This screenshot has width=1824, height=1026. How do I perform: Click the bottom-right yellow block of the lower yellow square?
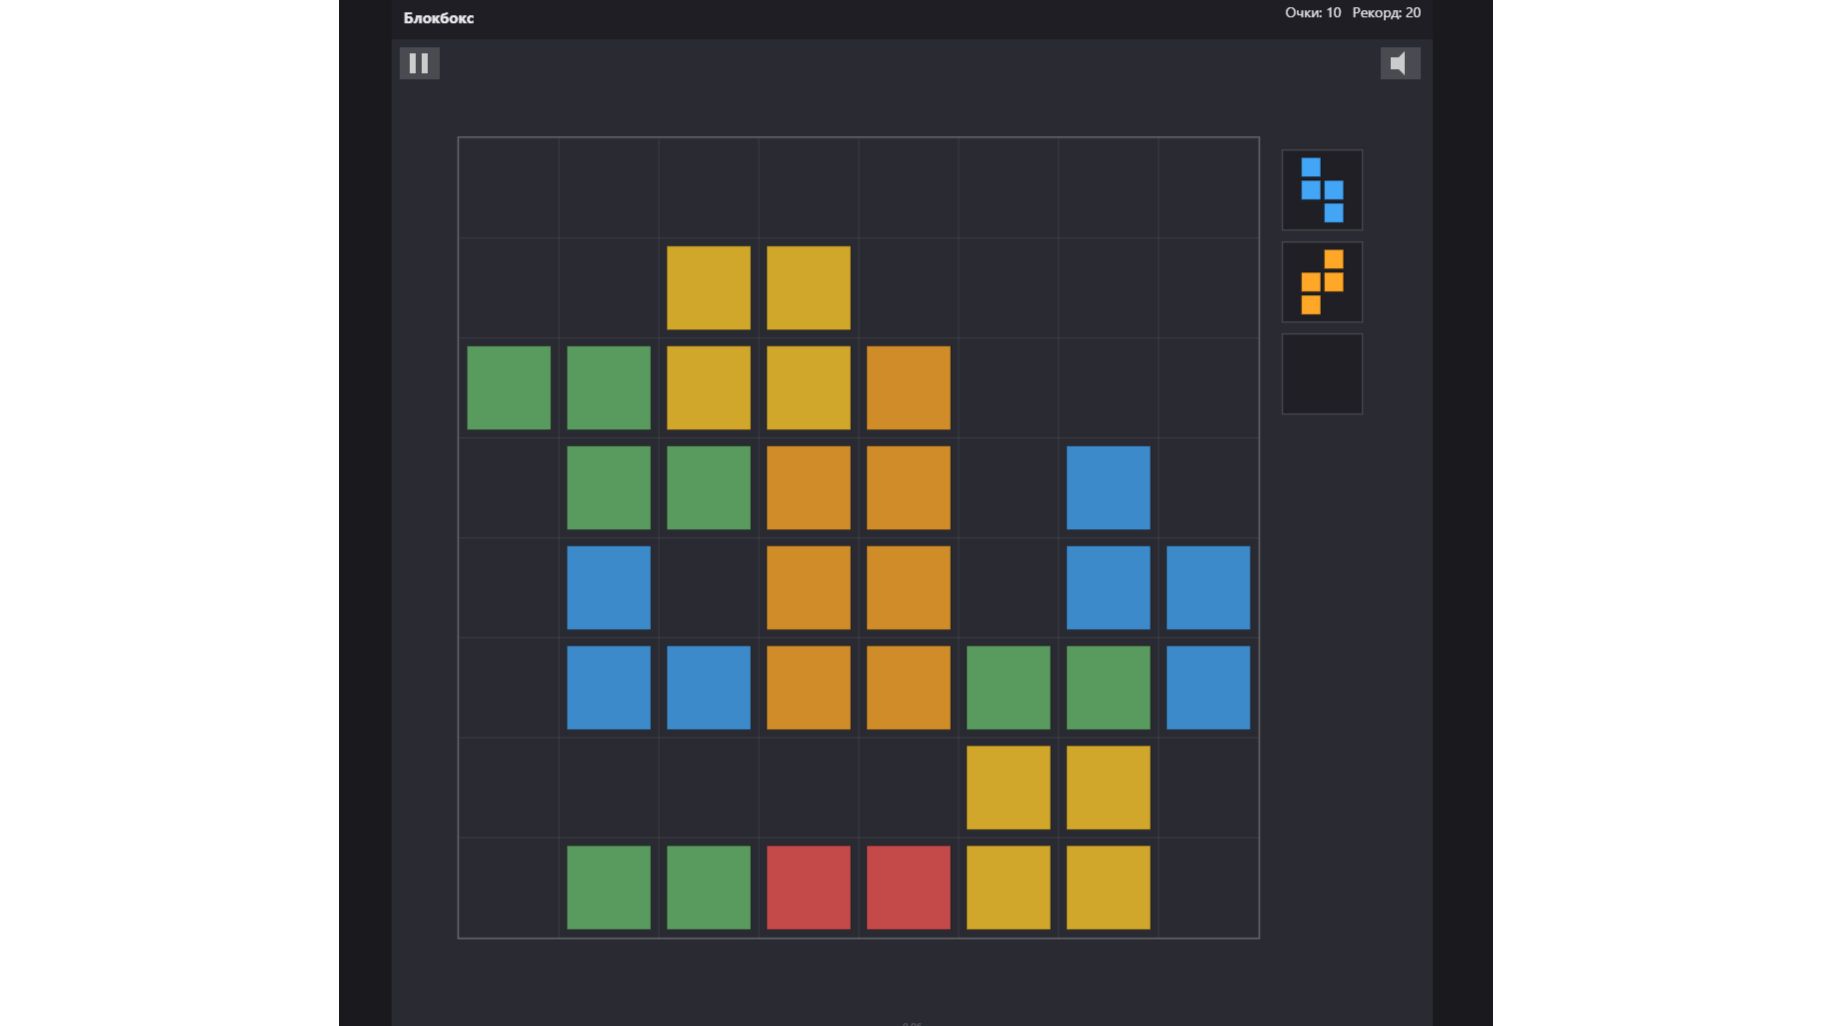click(x=1108, y=887)
